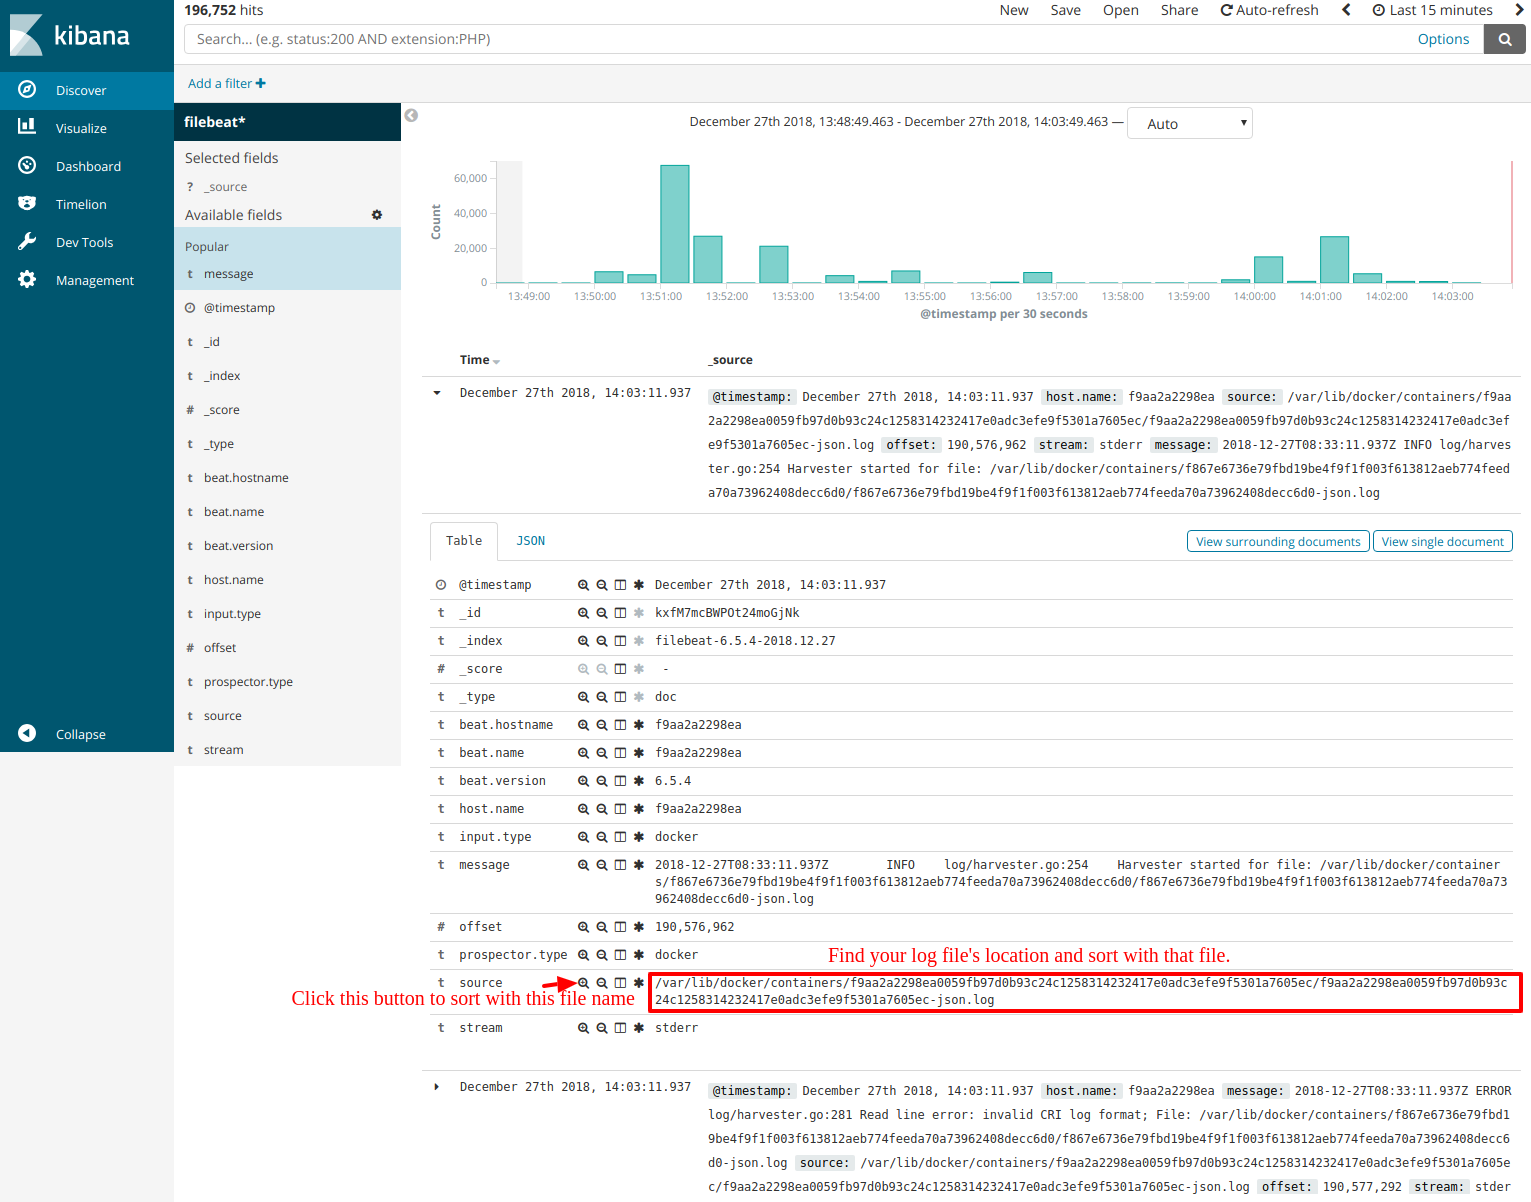Click Add a filter link
Image resolution: width=1531 pixels, height=1202 pixels.
pyautogui.click(x=227, y=84)
